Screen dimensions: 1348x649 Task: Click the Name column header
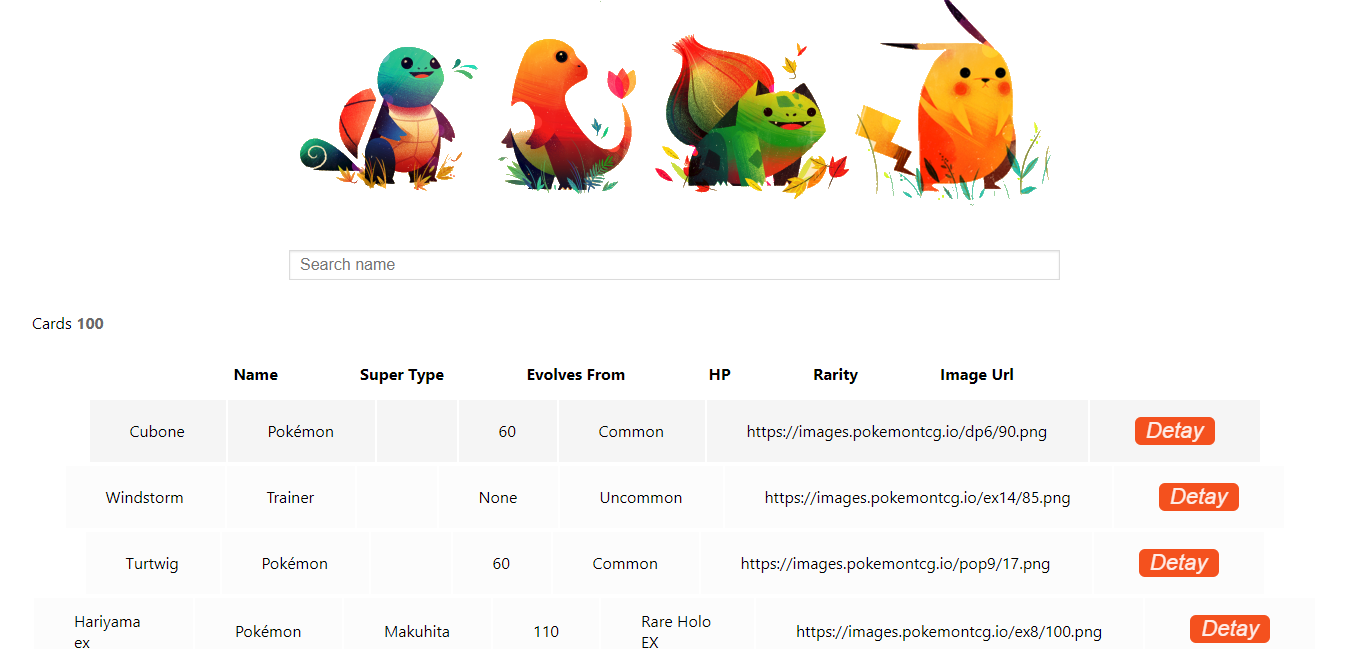[256, 374]
